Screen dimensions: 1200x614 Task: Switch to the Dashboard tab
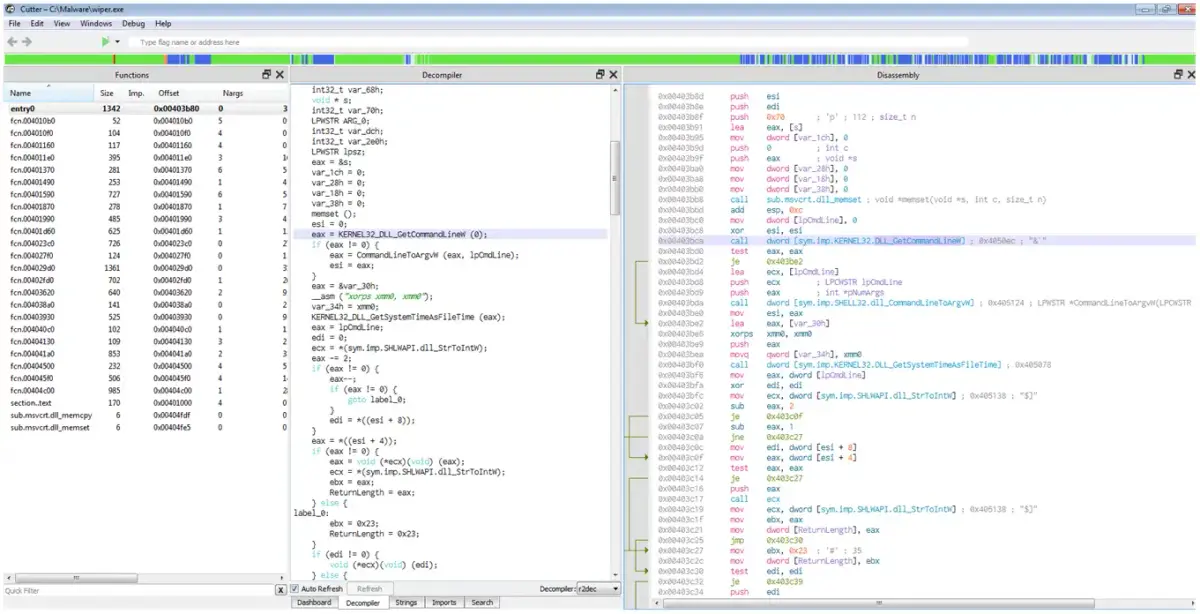click(314, 602)
